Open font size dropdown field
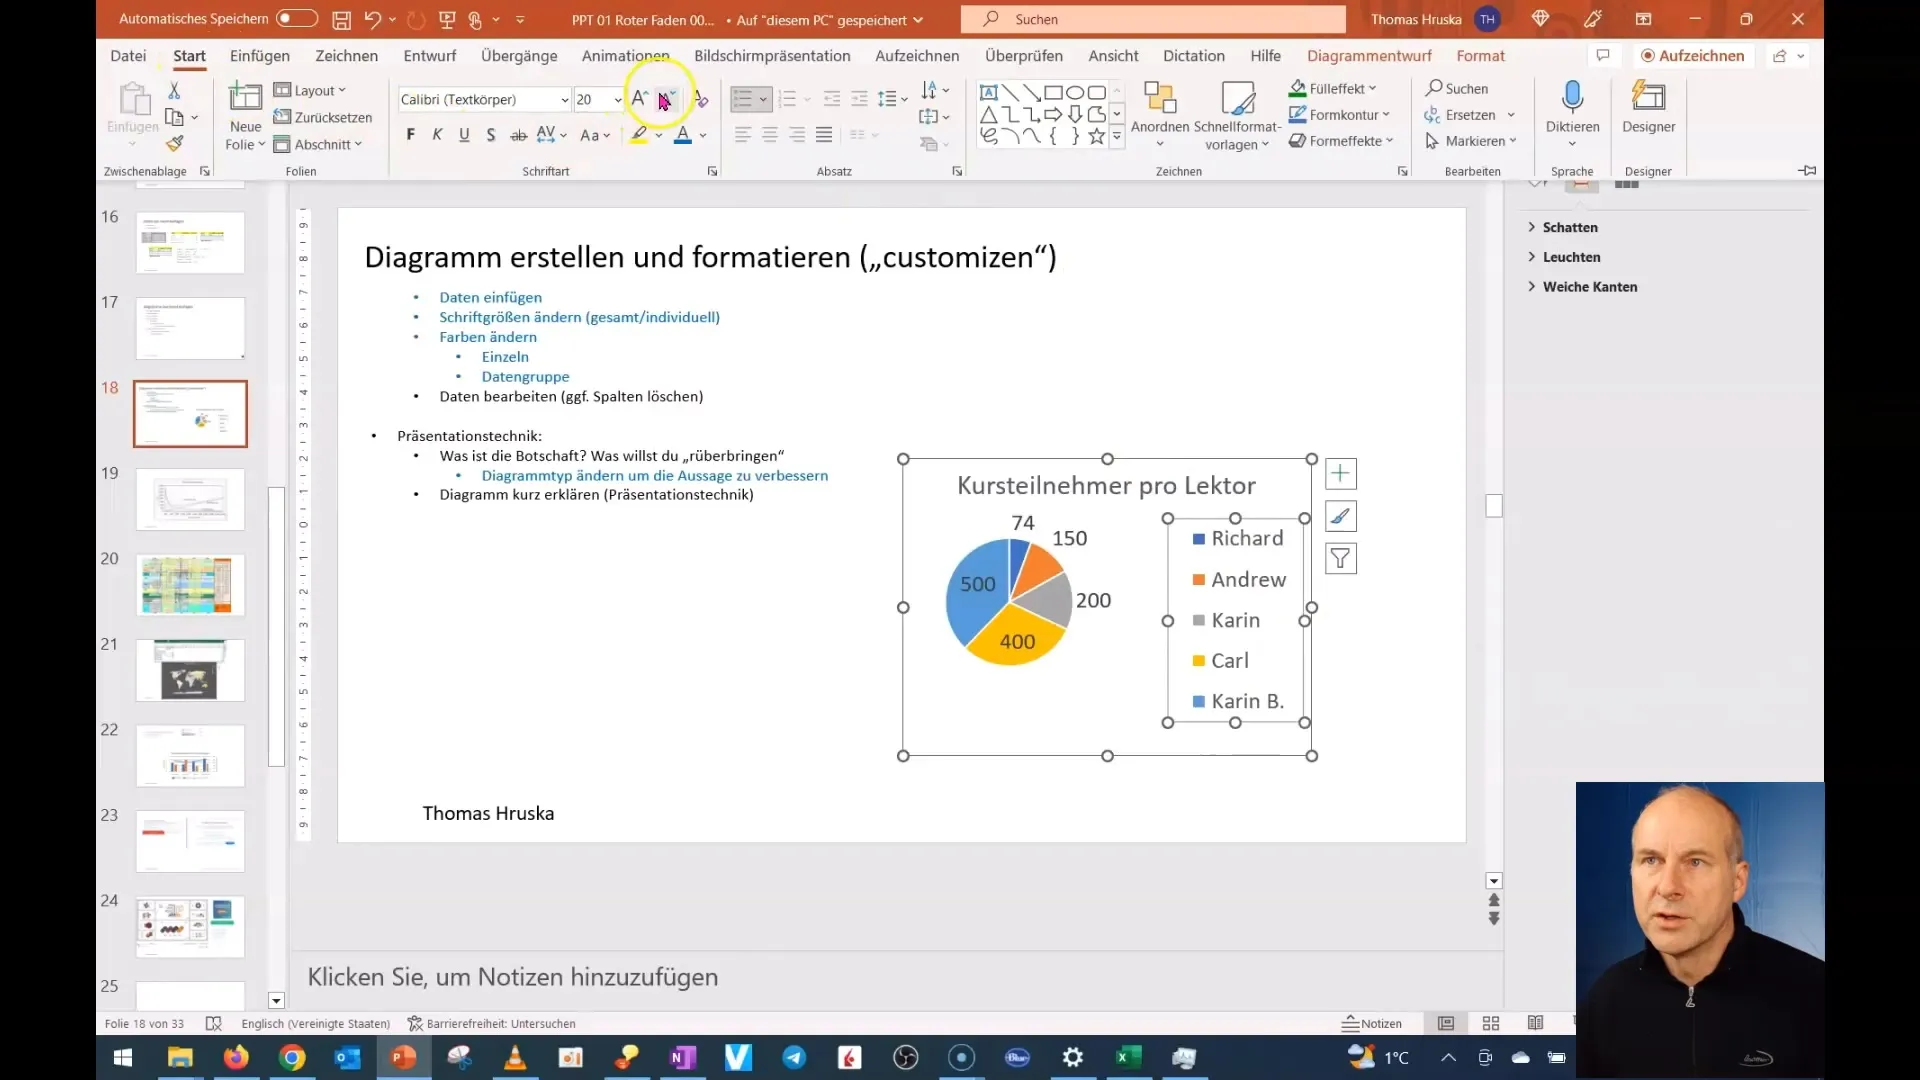This screenshot has width=1920, height=1080. 617,99
